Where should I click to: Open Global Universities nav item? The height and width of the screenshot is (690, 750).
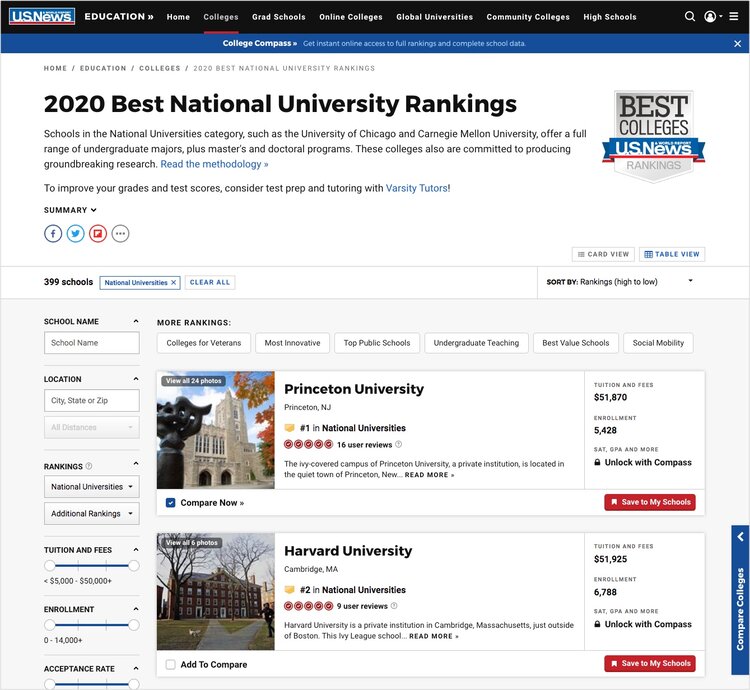[x=434, y=17]
